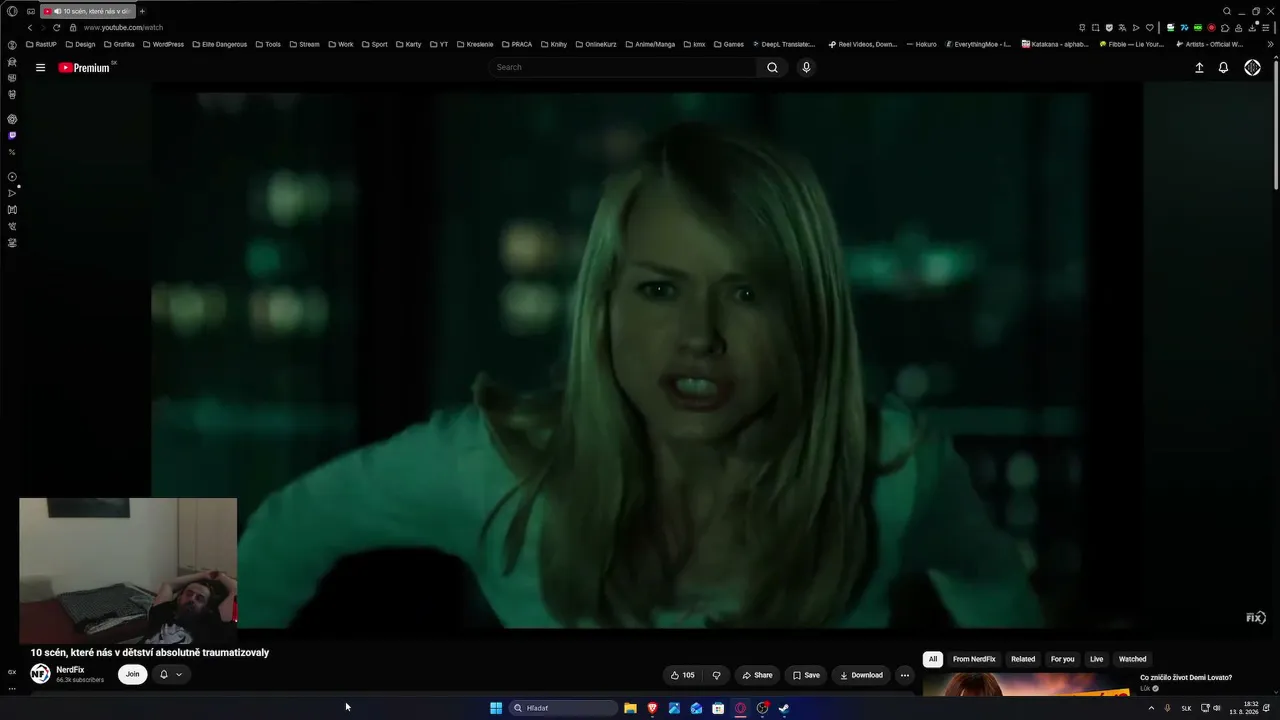Open the Grafika bookmarks folder
Image resolution: width=1280 pixels, height=720 pixels.
click(119, 44)
